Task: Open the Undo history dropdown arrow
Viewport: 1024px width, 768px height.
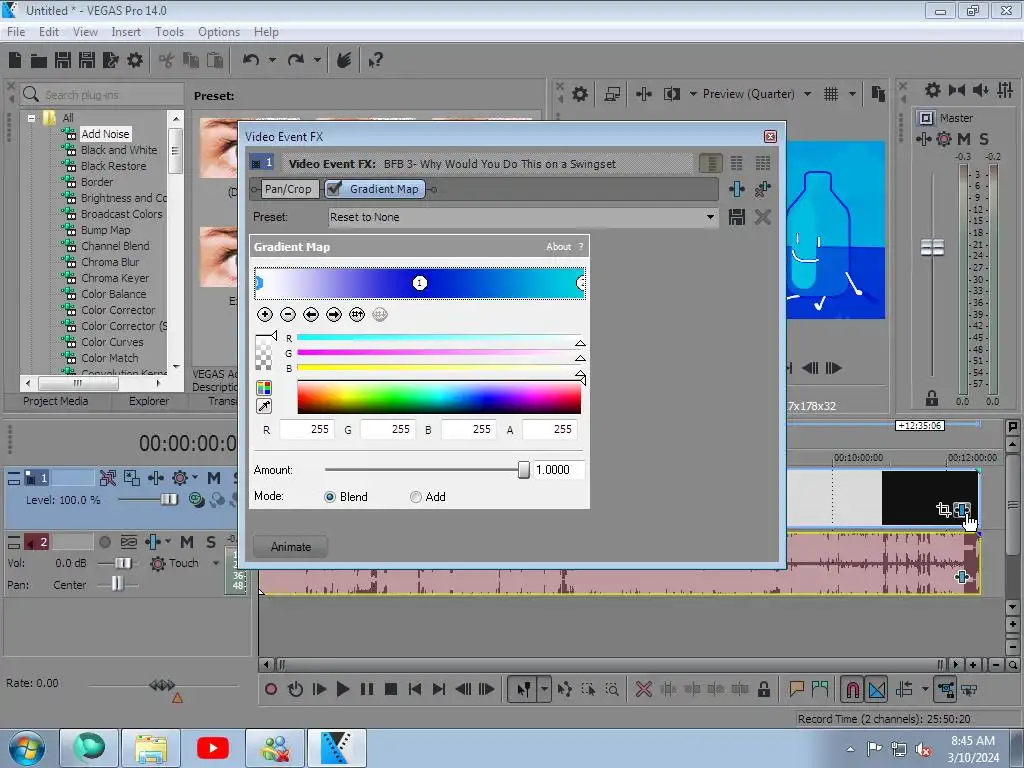Action: coord(272,60)
